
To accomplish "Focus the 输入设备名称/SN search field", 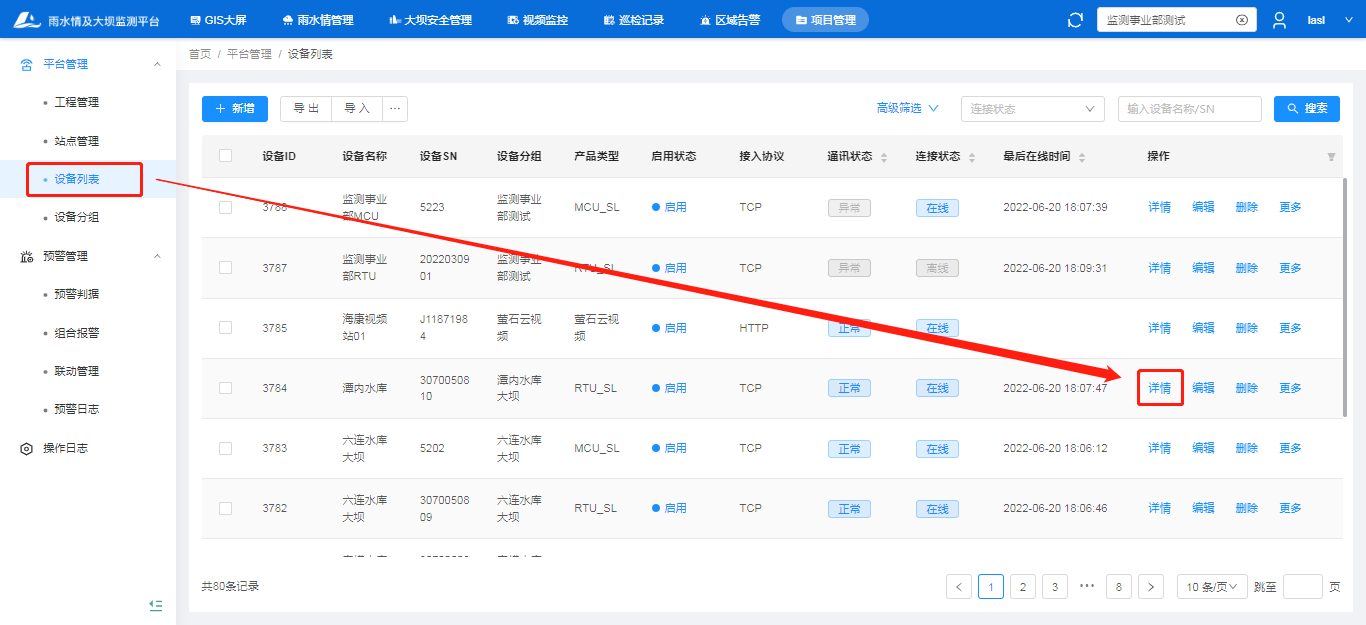I will [1188, 109].
